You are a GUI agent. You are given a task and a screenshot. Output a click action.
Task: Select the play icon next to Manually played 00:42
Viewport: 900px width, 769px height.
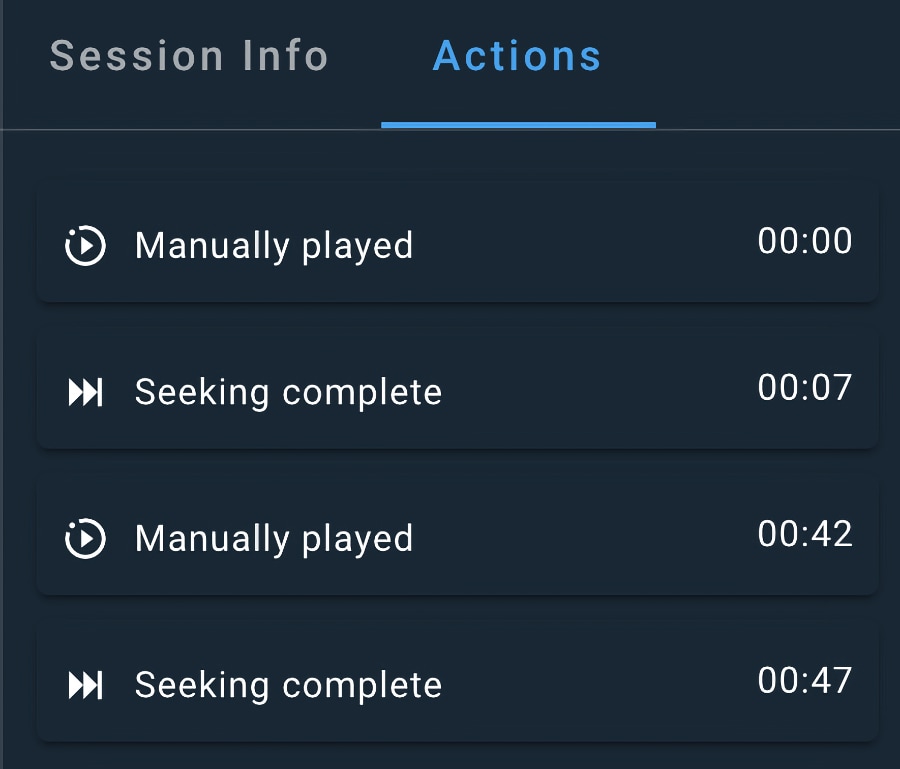coord(85,538)
